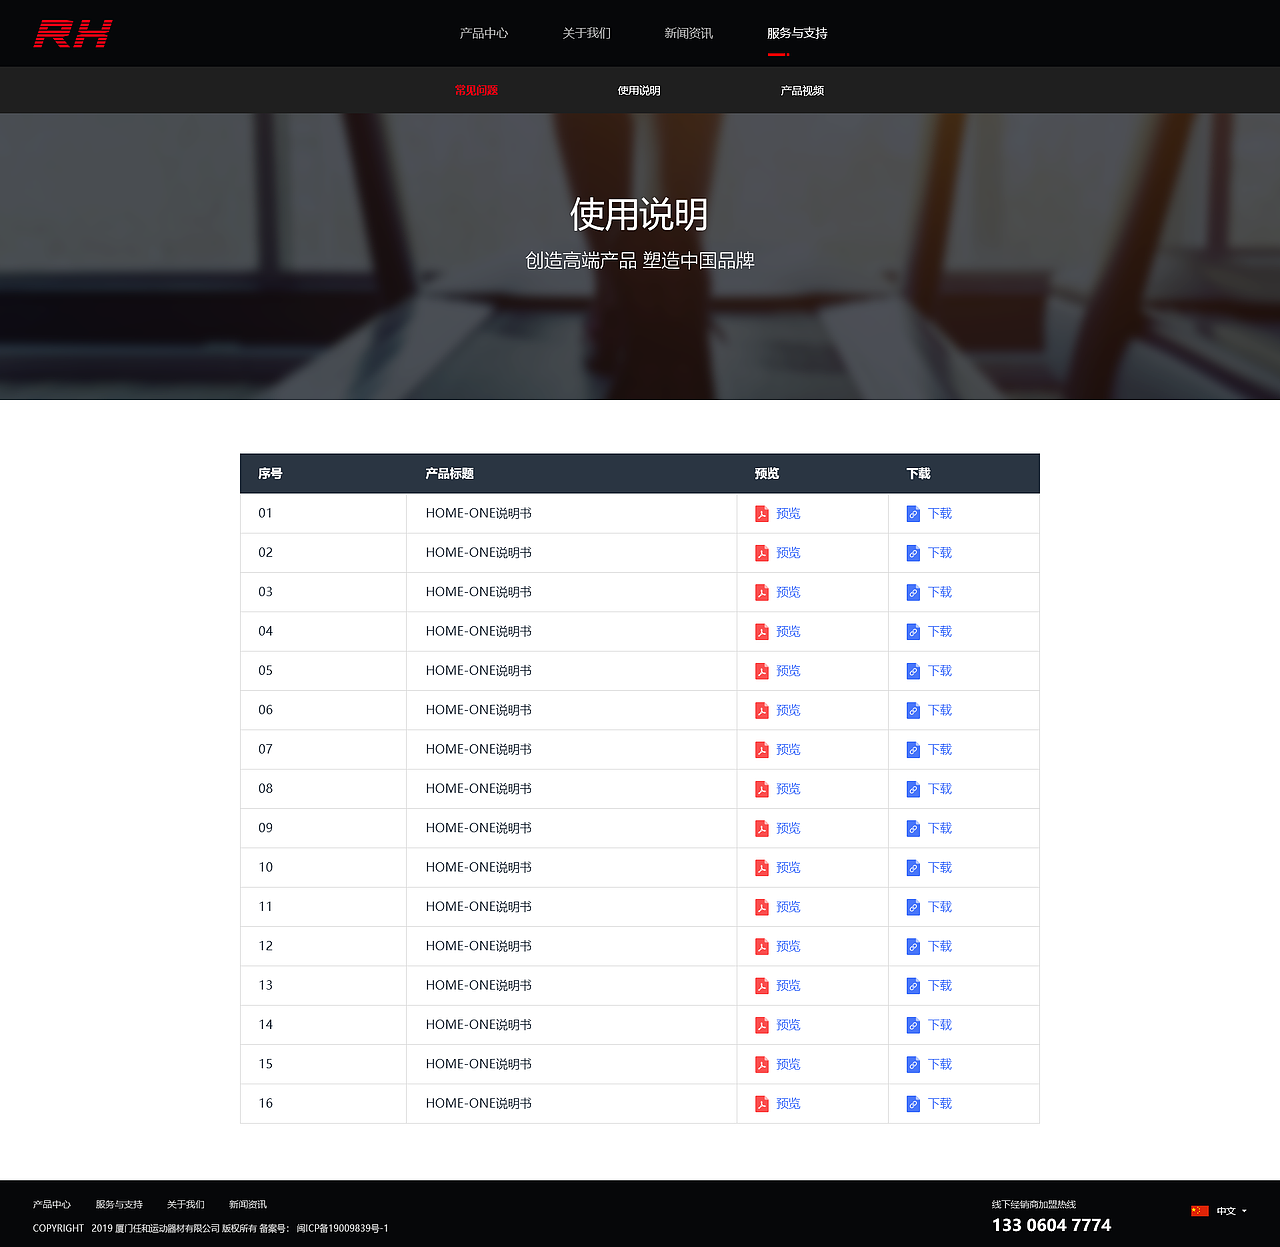Image resolution: width=1280 pixels, height=1247 pixels.
Task: Click the PDF preview icon in row 05
Action: tap(762, 671)
